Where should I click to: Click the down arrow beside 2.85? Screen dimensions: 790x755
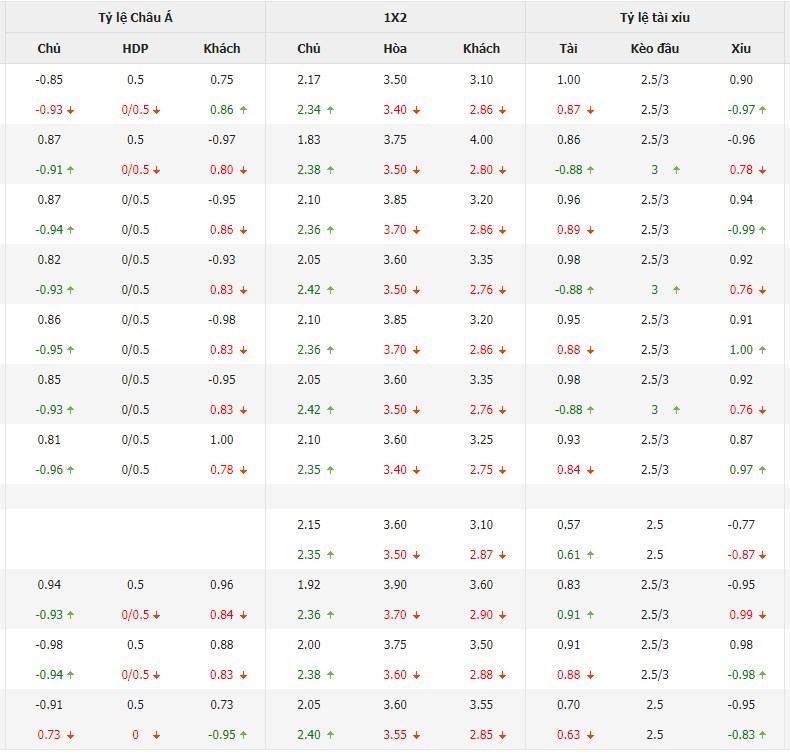pos(503,735)
